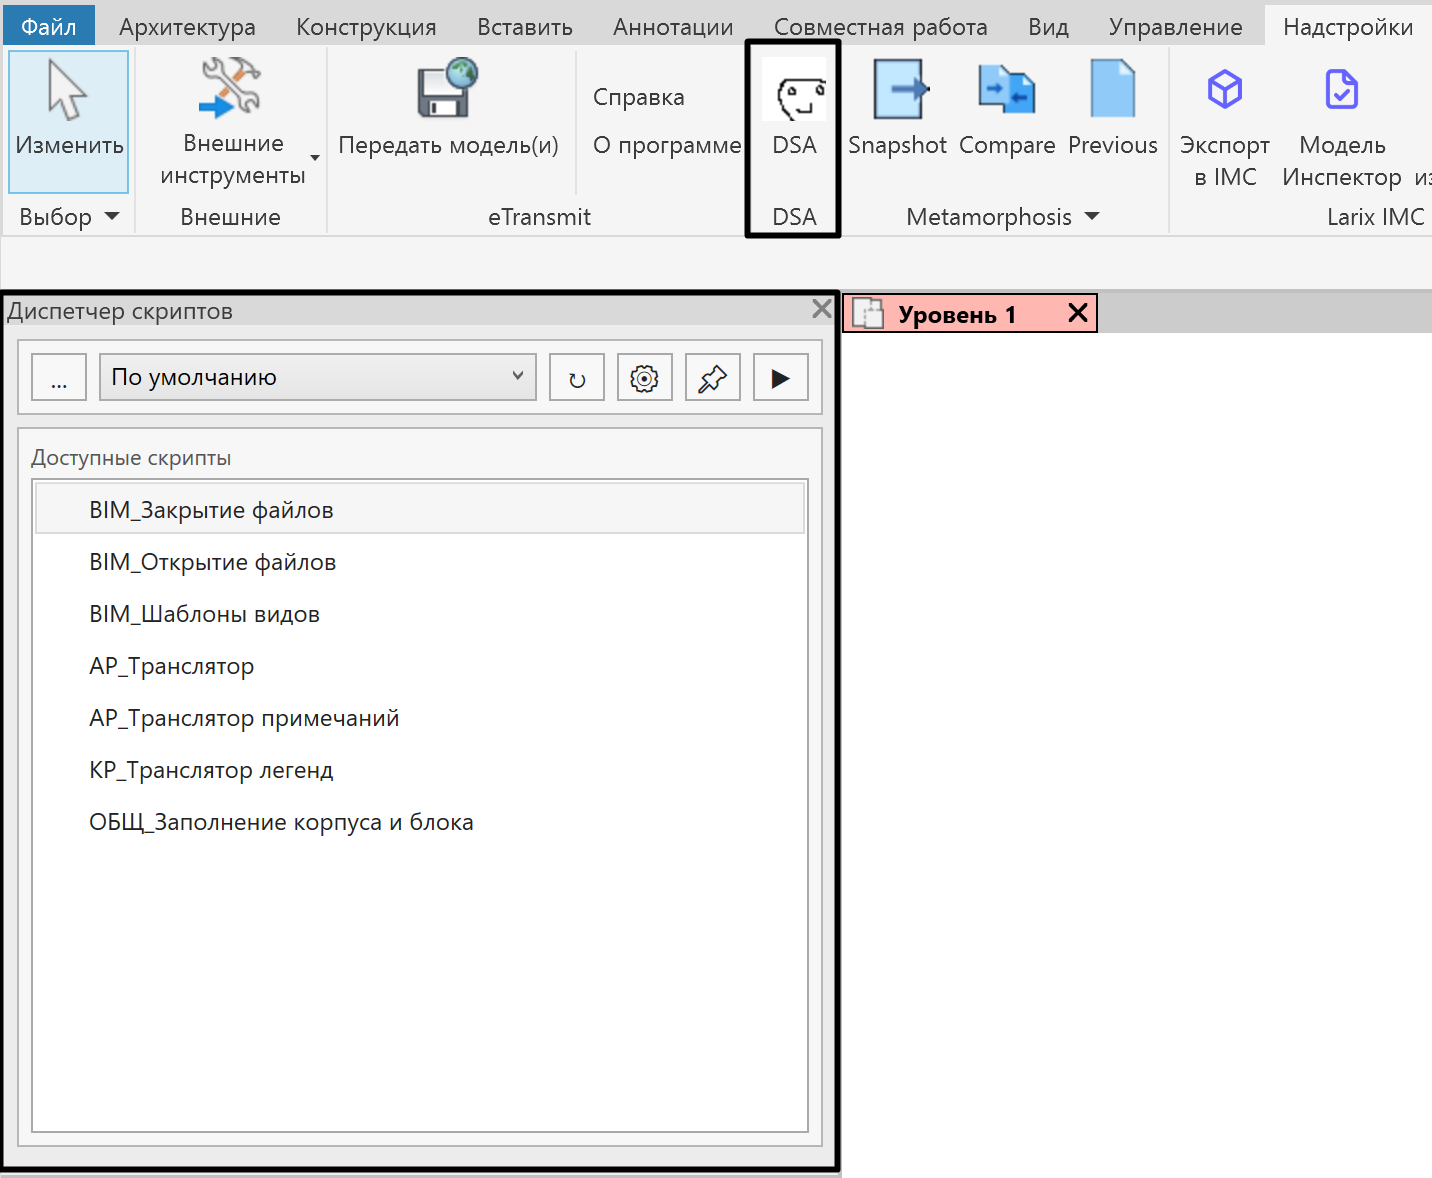
Task: Select ОБЩ_Заполнение корпуса и блока script
Action: (x=420, y=822)
